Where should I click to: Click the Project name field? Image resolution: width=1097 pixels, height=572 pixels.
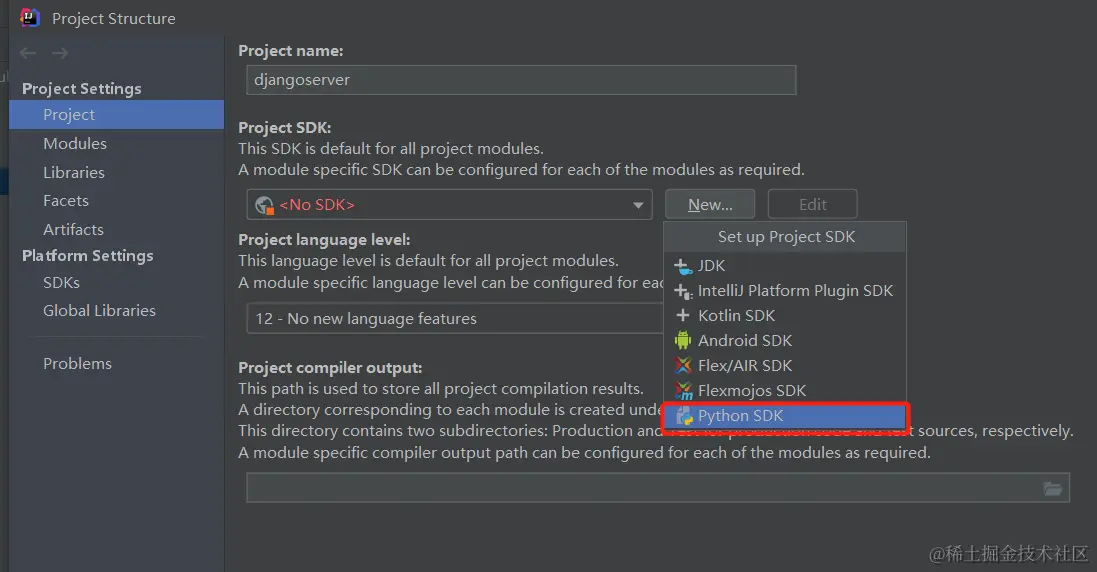point(521,80)
